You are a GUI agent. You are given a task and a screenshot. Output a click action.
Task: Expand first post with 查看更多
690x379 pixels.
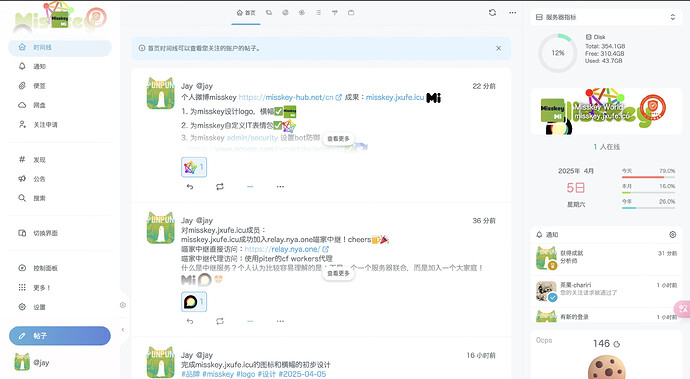338,139
